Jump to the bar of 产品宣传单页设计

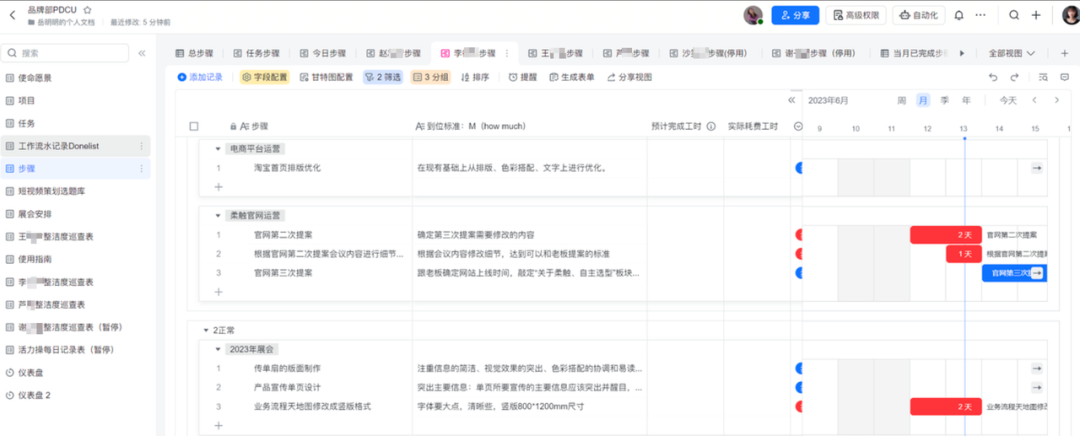click(x=1037, y=387)
